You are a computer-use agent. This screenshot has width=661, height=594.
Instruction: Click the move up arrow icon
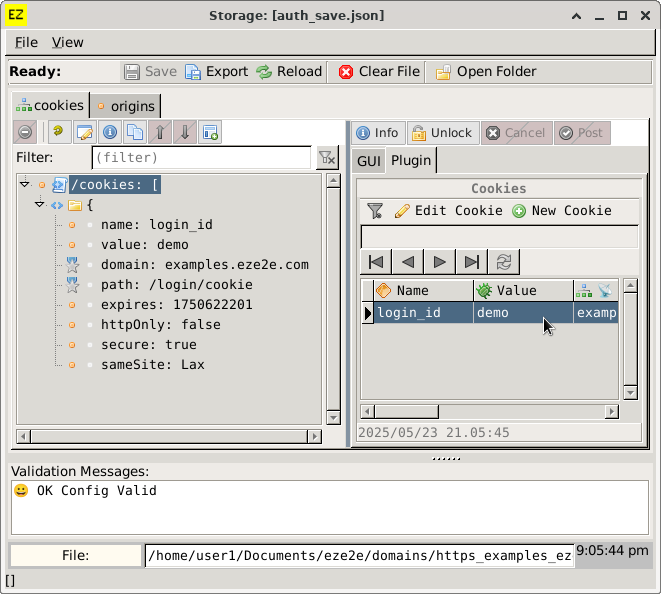[x=160, y=132]
